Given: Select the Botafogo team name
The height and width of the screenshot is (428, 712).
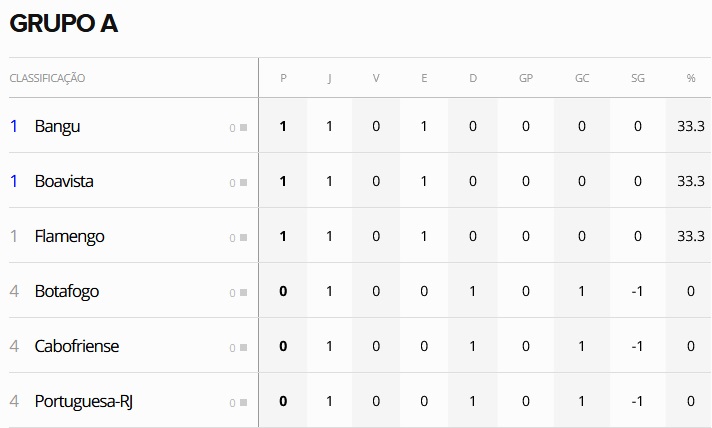Looking at the screenshot, I should pos(66,291).
